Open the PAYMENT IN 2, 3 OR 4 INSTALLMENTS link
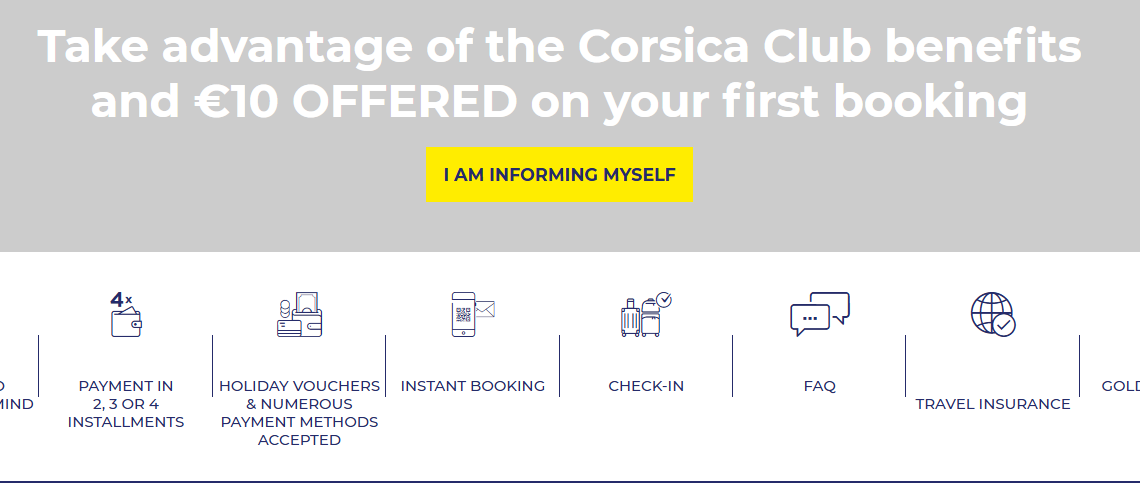 coord(126,404)
